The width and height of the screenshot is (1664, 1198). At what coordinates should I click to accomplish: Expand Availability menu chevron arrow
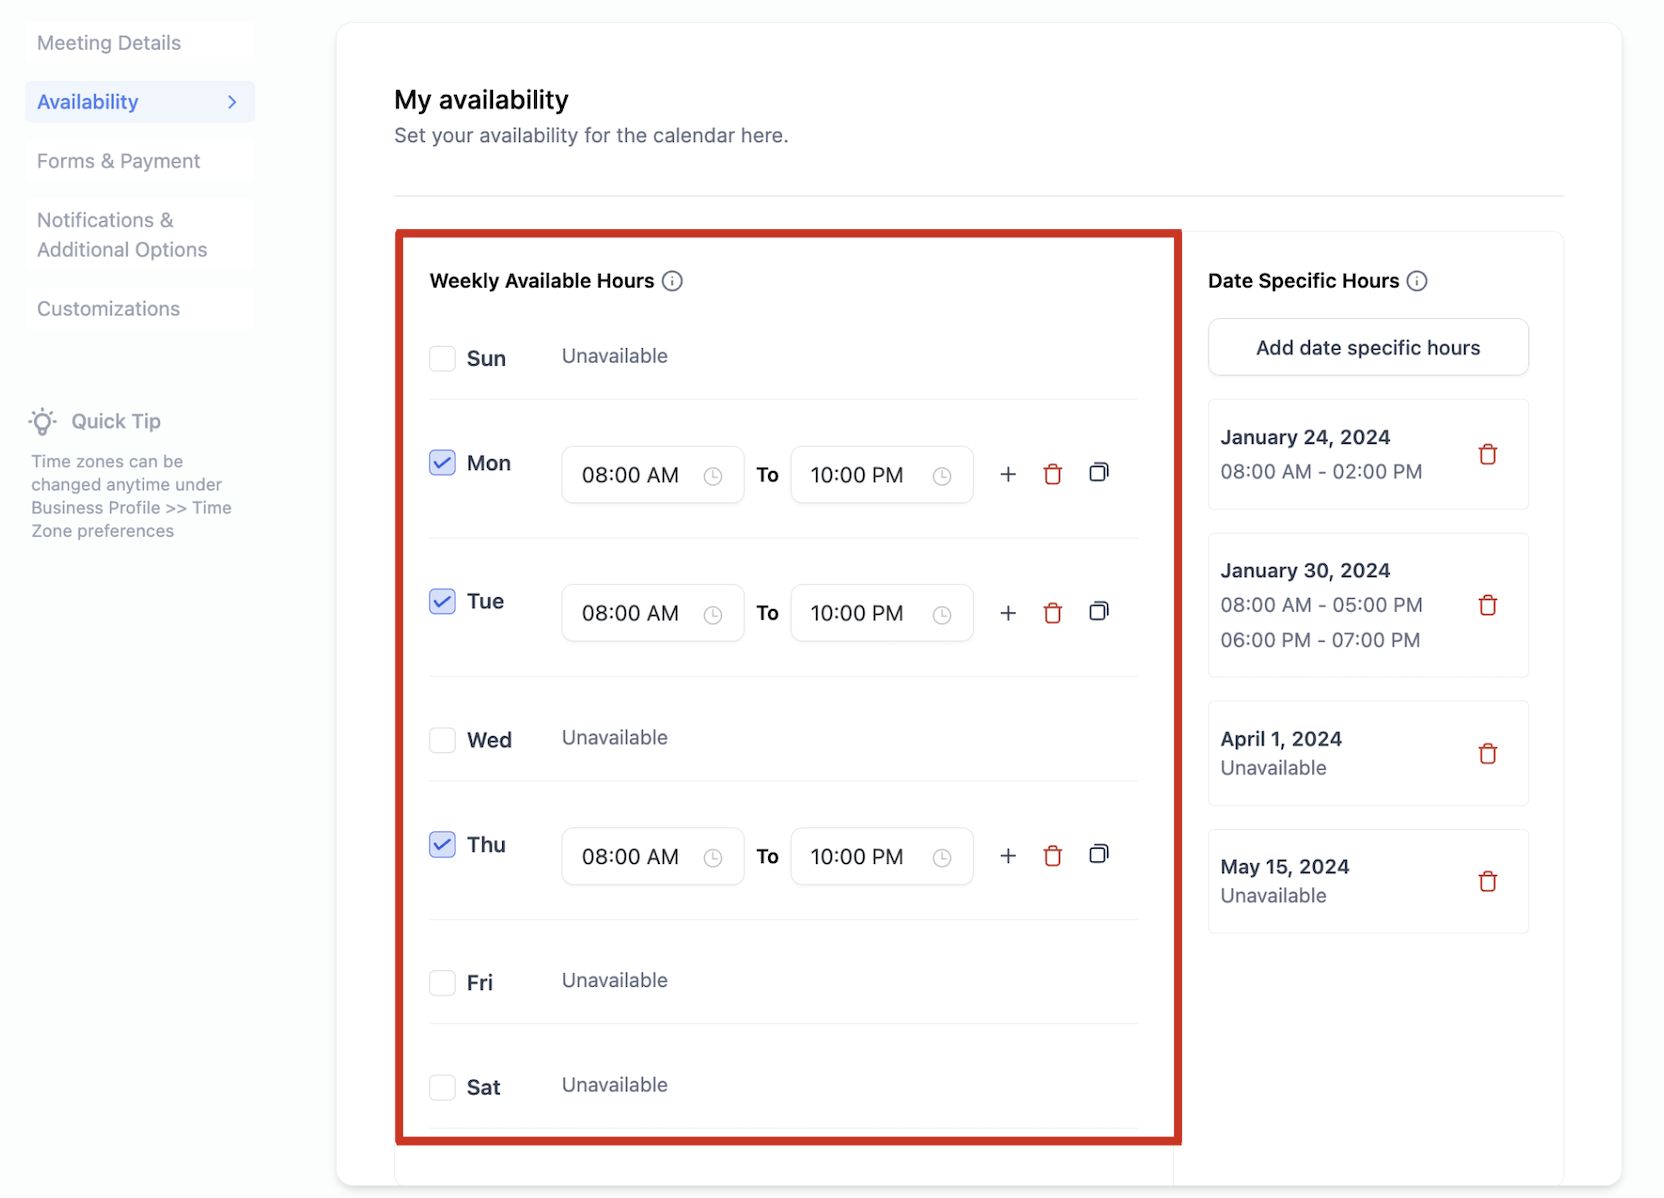tap(232, 102)
